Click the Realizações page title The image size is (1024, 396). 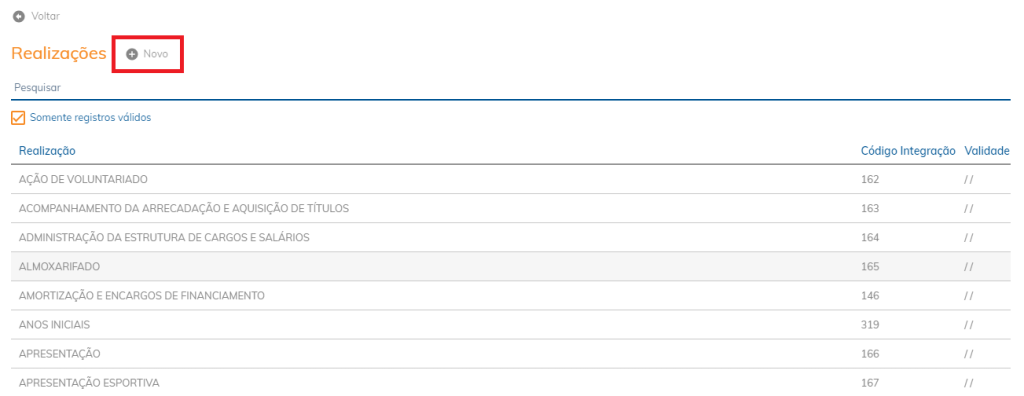59,54
